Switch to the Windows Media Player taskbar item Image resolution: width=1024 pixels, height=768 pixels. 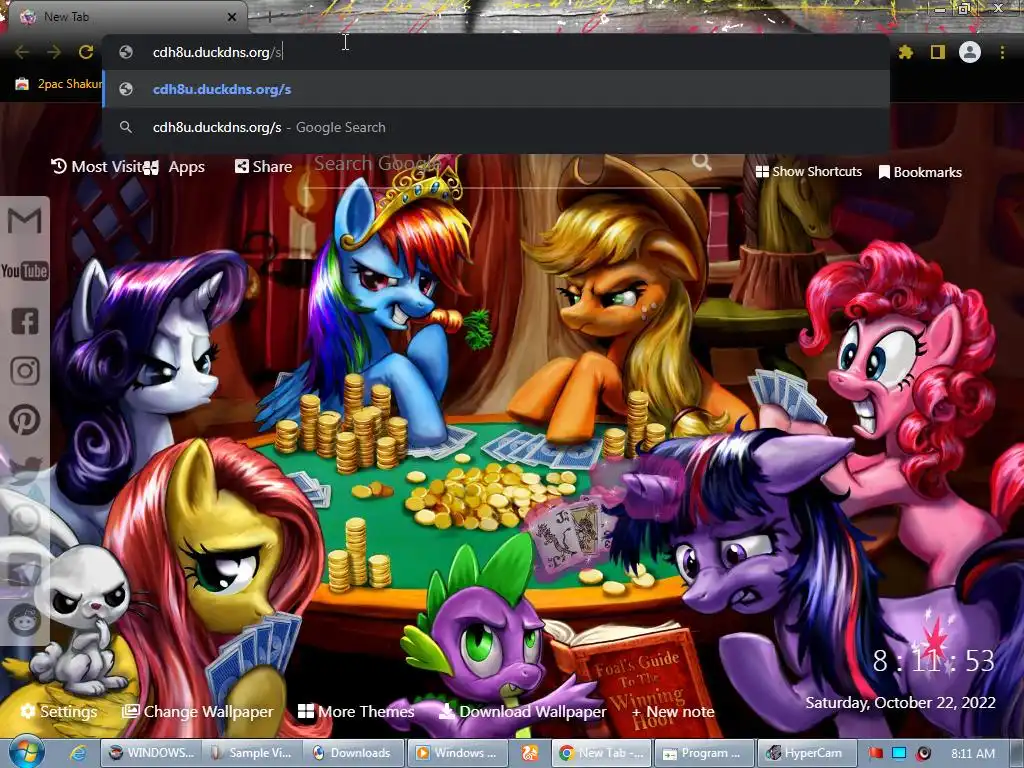click(457, 753)
